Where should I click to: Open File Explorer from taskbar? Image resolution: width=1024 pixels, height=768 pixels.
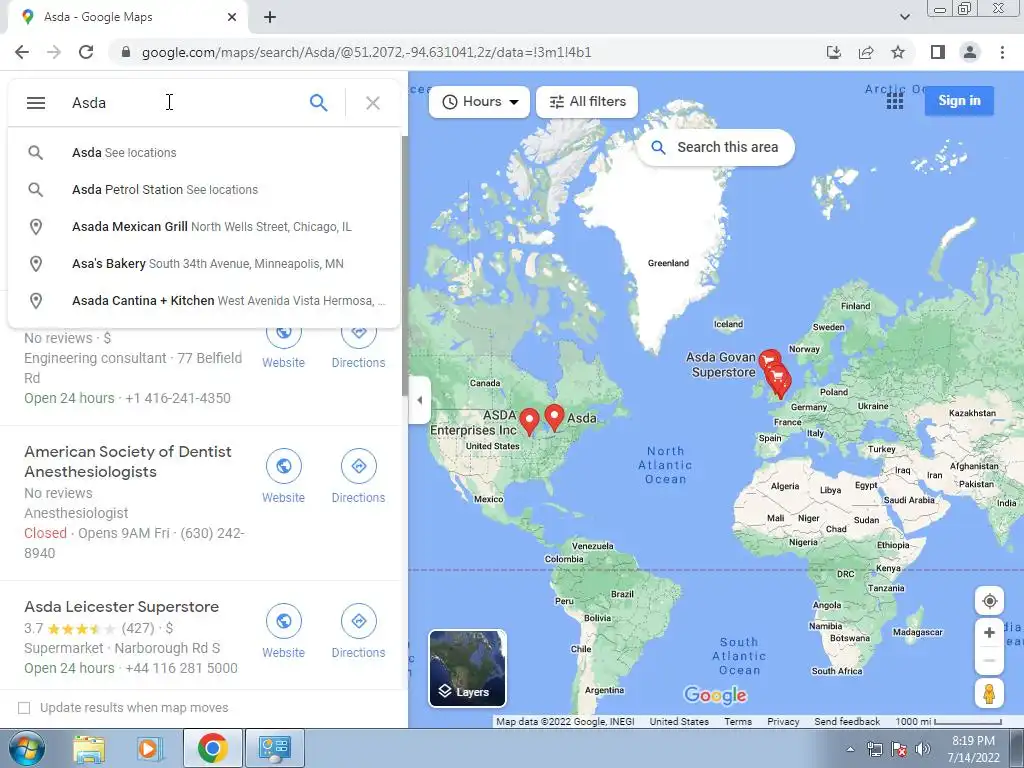coord(89,748)
